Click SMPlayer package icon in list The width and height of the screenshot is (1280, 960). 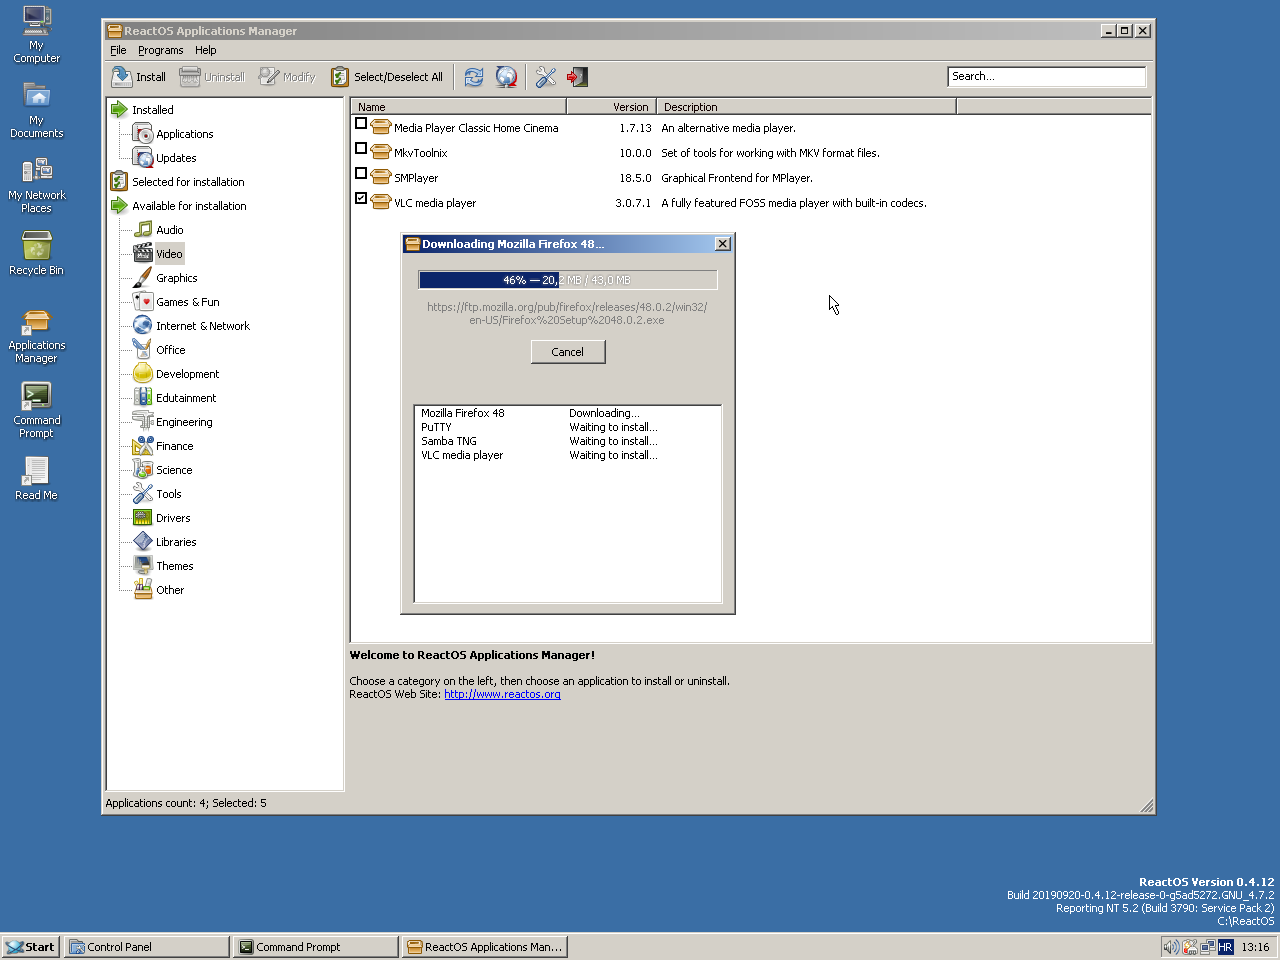[380, 177]
